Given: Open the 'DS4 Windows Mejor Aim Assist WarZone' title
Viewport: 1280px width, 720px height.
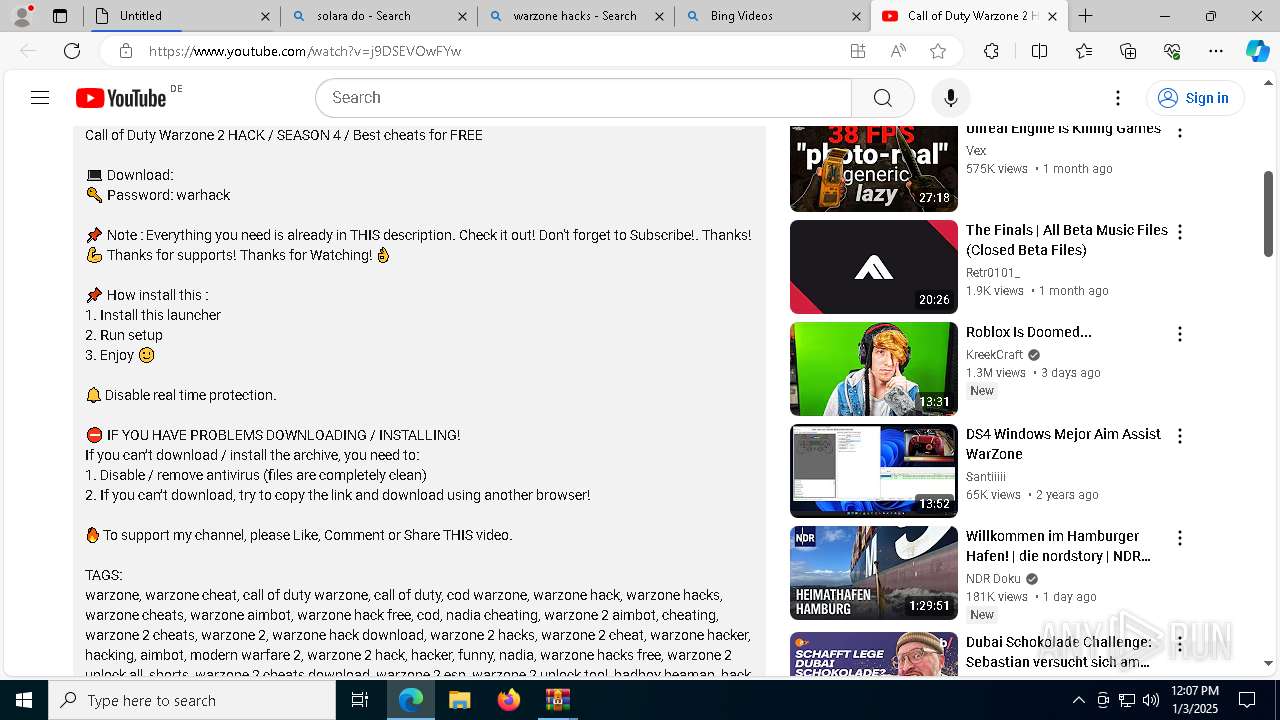Looking at the screenshot, I should point(1063,444).
